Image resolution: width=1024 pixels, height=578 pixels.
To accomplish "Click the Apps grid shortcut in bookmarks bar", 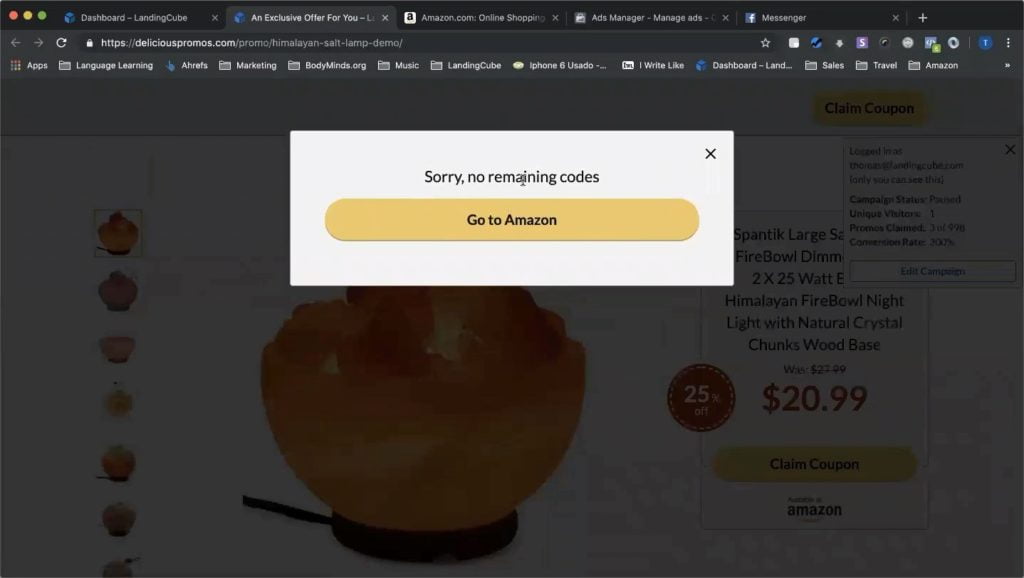I will [x=29, y=65].
